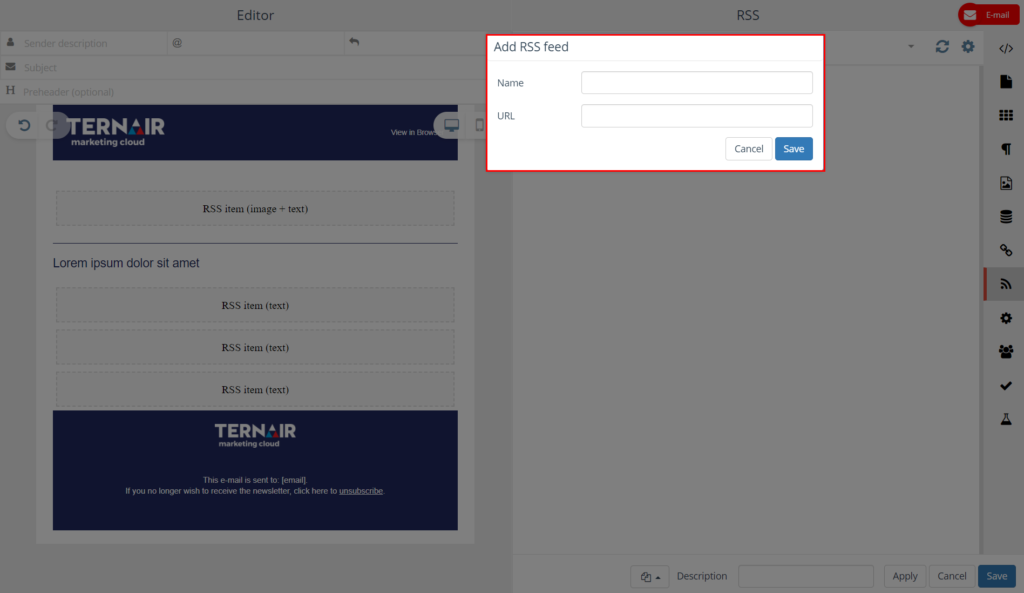Viewport: 1024px width, 593px height.
Task: Open the checkmark validation icon in sidebar
Action: pos(1006,385)
